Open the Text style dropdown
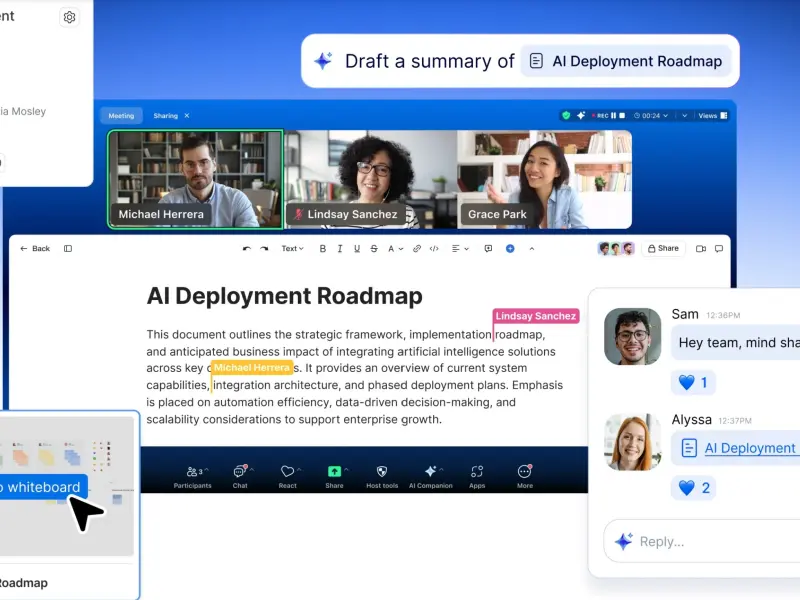This screenshot has height=600, width=800. tap(292, 248)
